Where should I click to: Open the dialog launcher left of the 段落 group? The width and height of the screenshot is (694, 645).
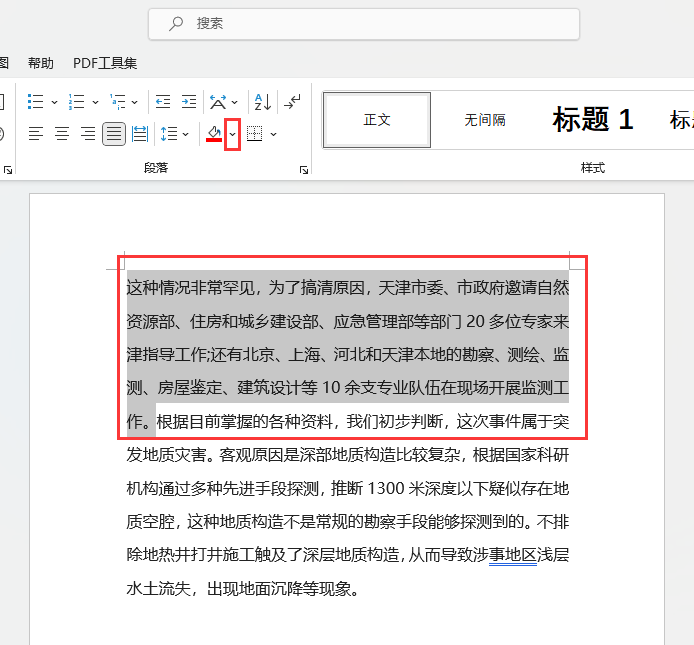[8, 170]
